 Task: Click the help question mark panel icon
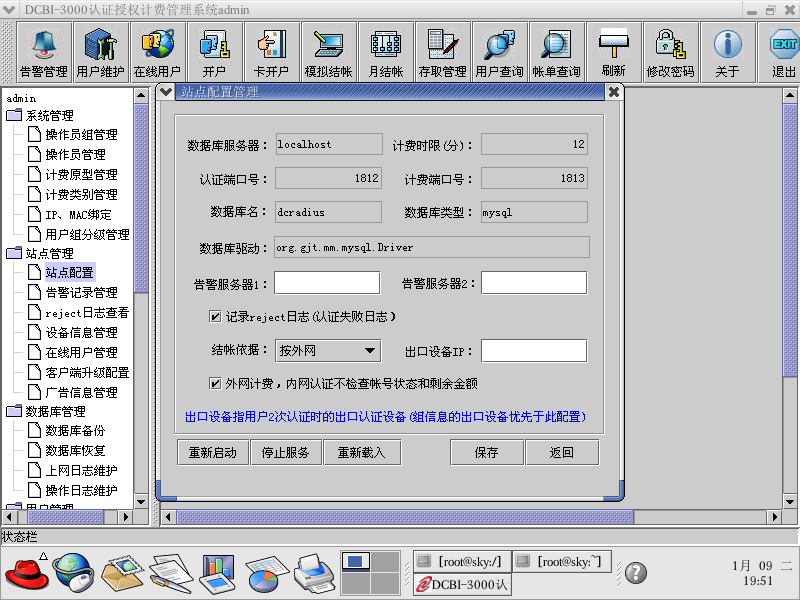[636, 572]
